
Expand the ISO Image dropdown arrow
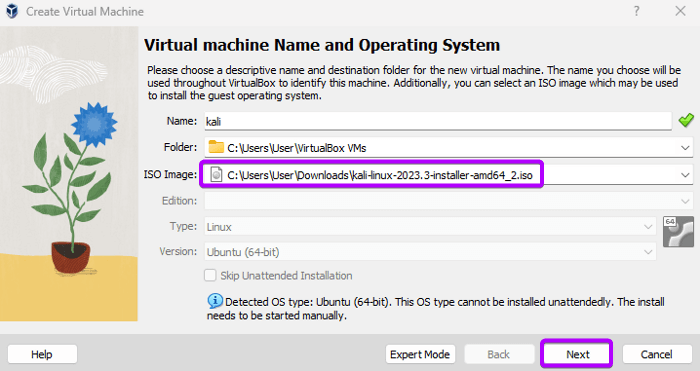685,175
